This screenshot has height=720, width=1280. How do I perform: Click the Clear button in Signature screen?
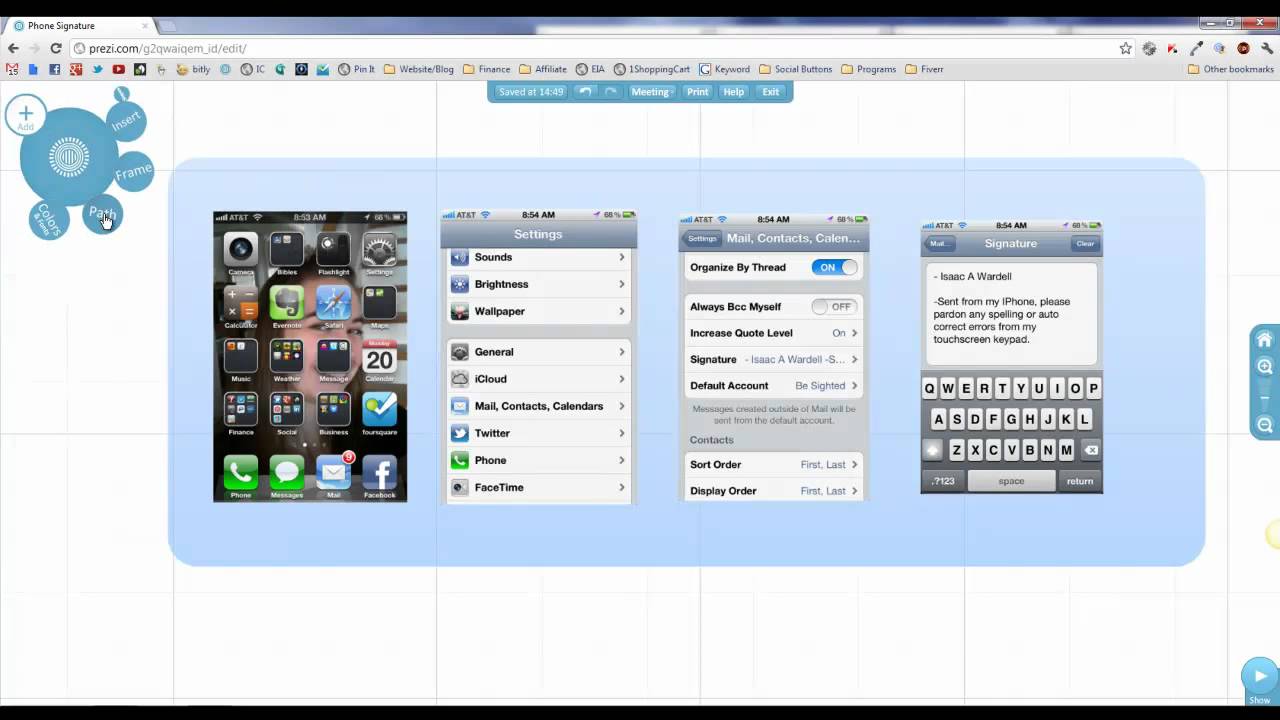coord(1084,244)
